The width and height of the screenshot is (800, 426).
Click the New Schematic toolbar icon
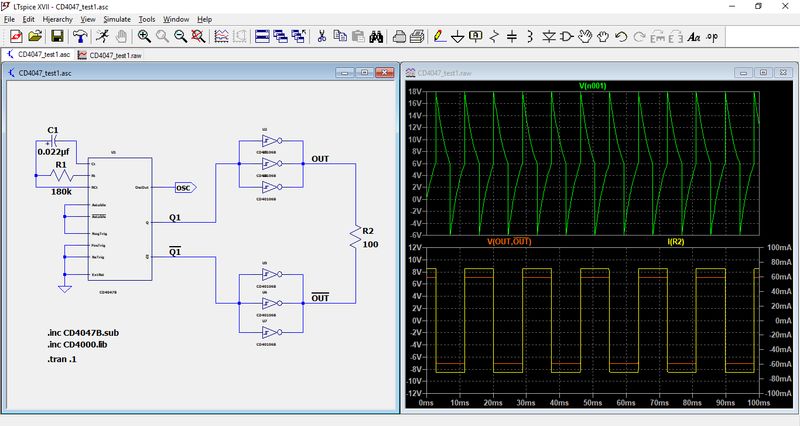[16, 36]
